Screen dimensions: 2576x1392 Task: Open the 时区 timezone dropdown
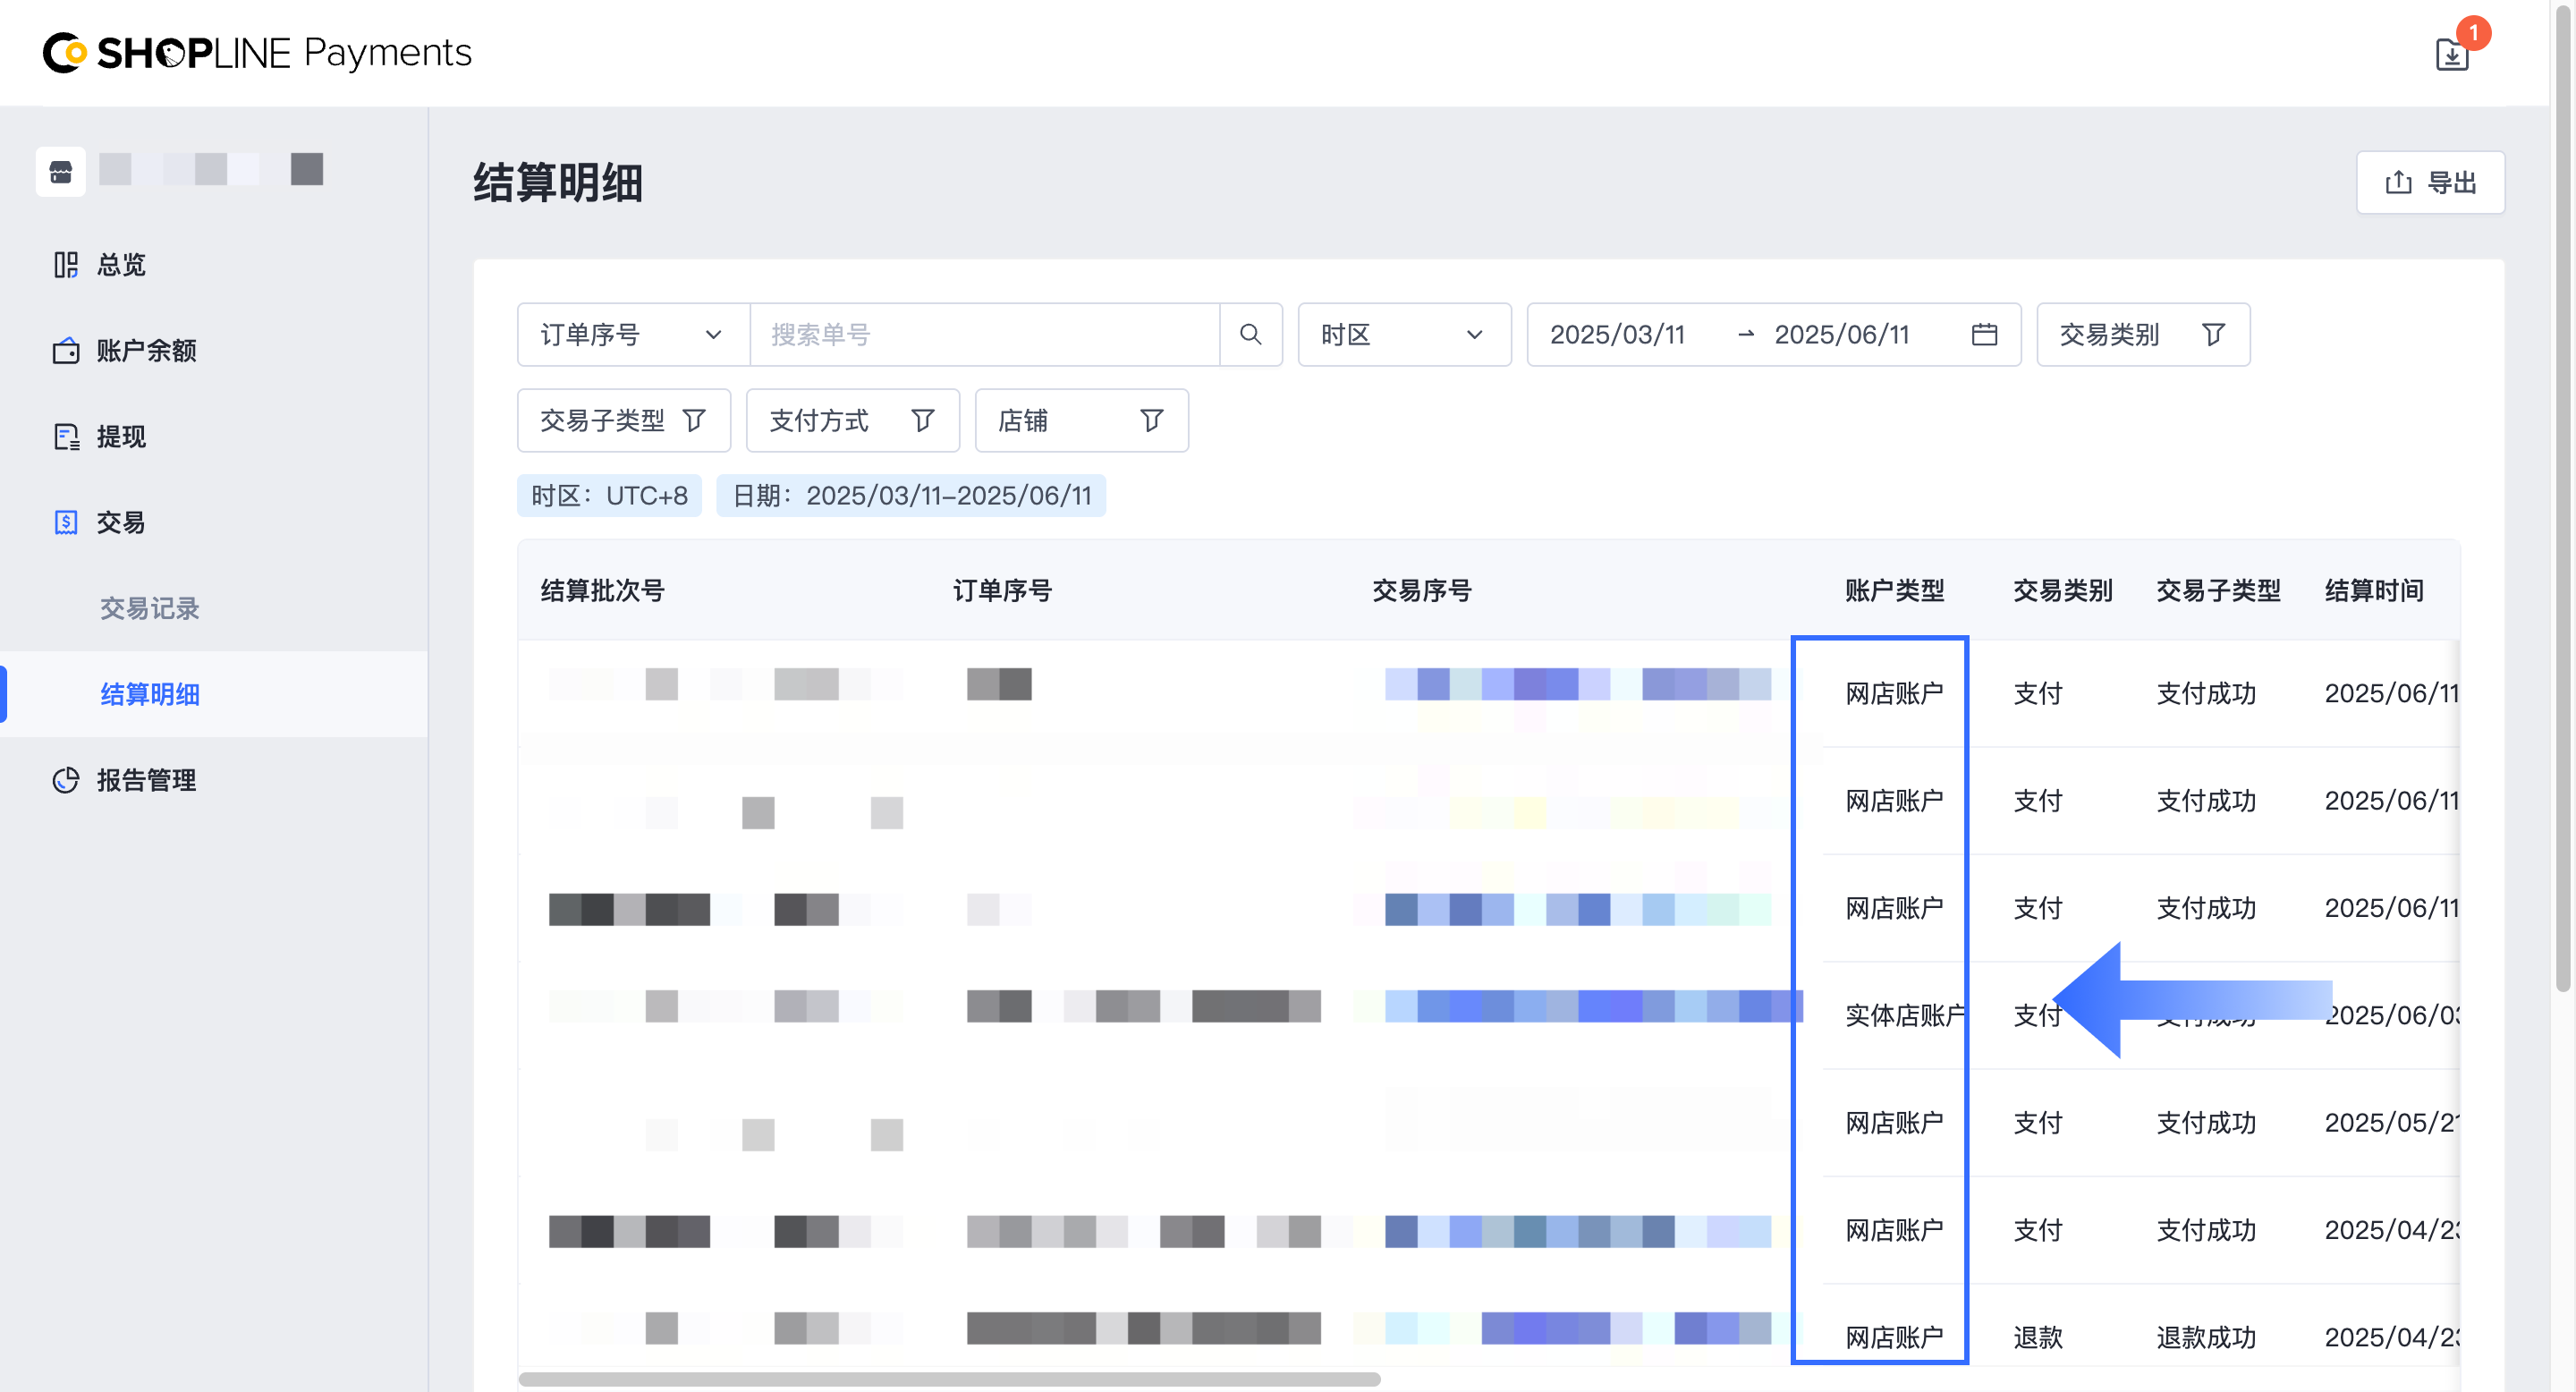pos(1404,335)
